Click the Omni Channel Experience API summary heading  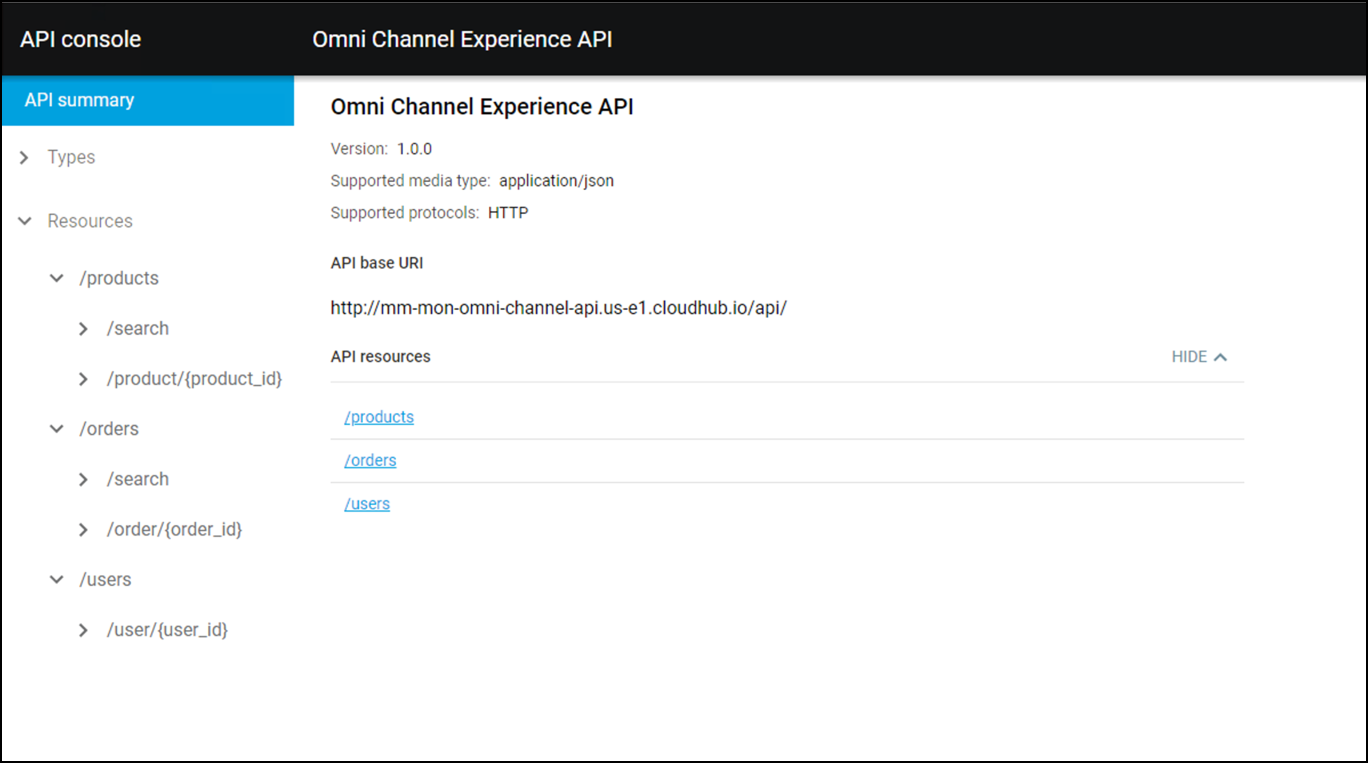pyautogui.click(x=482, y=107)
